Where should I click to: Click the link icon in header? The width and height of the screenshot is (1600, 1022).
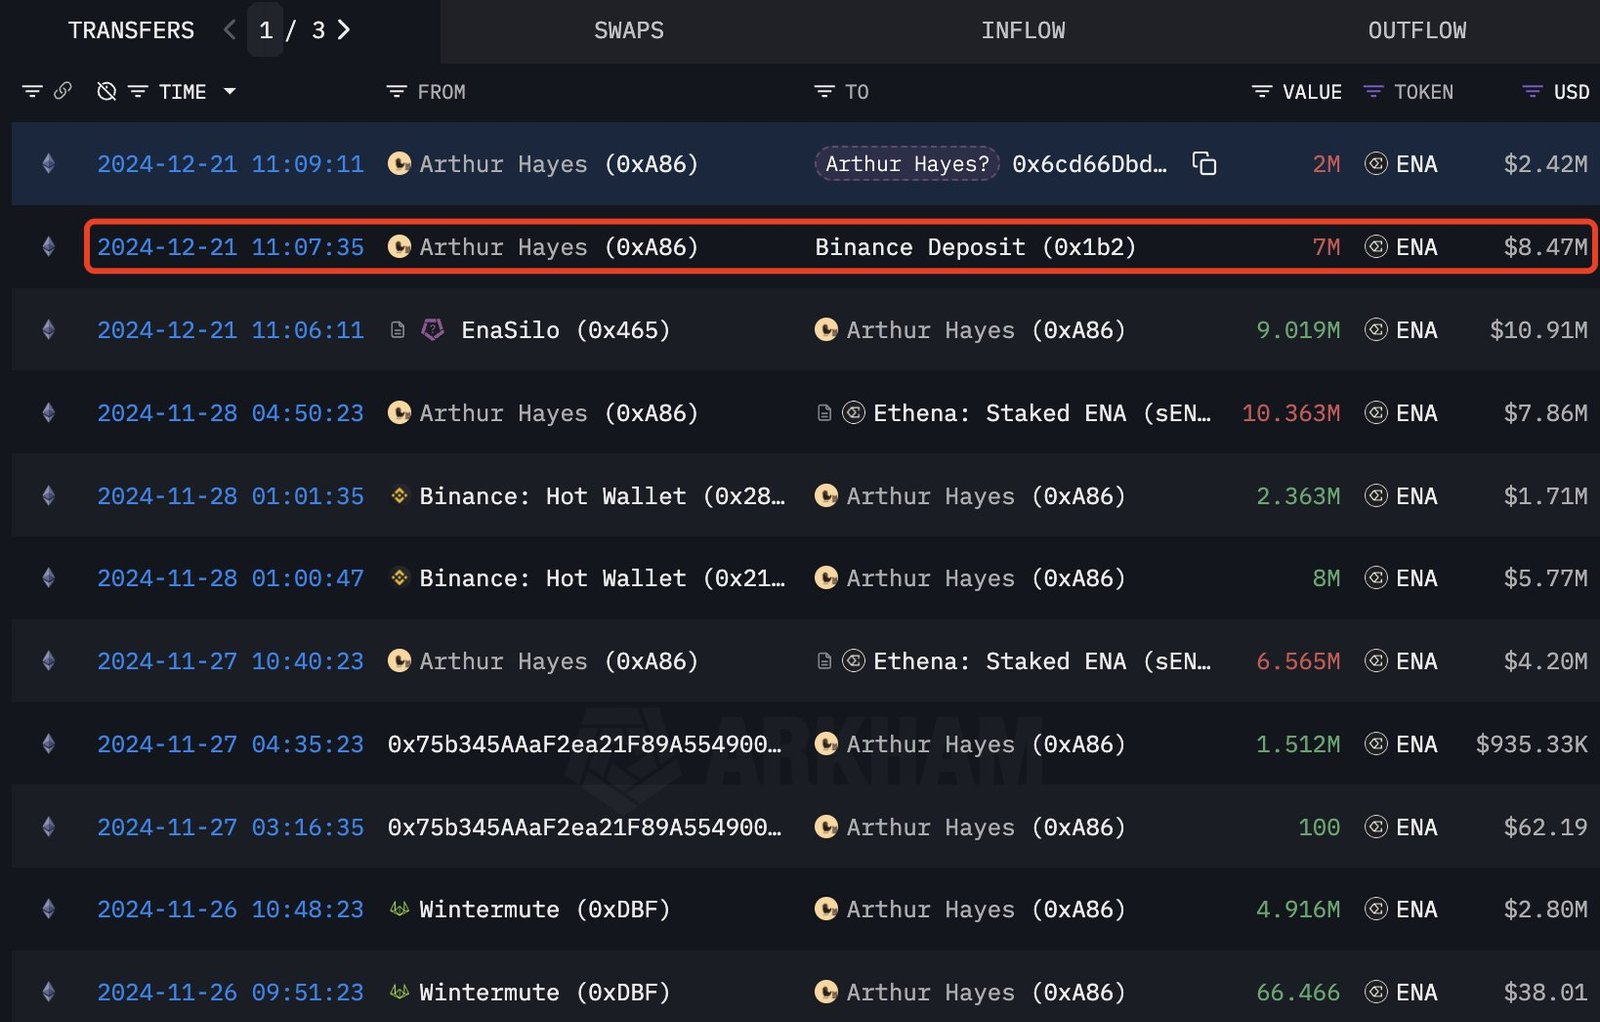point(63,91)
